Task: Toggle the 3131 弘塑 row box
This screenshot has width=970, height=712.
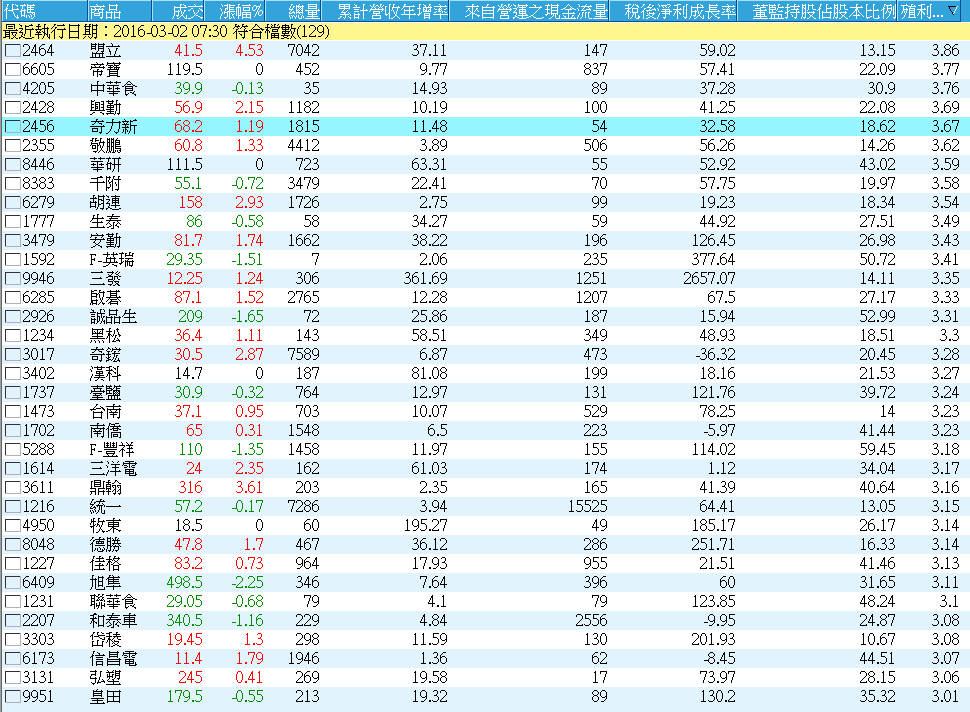Action: click(12, 678)
